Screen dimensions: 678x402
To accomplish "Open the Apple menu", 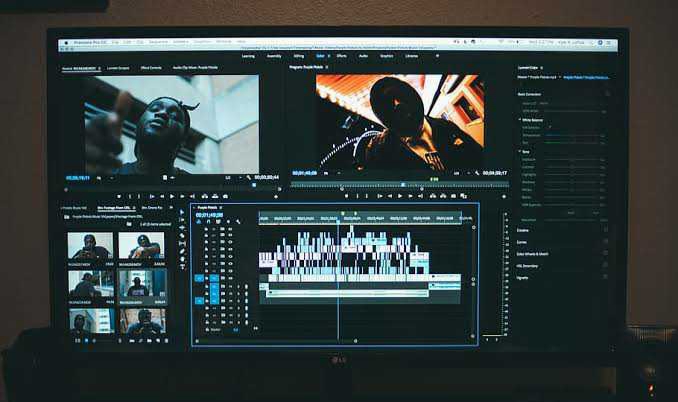I will (x=66, y=42).
